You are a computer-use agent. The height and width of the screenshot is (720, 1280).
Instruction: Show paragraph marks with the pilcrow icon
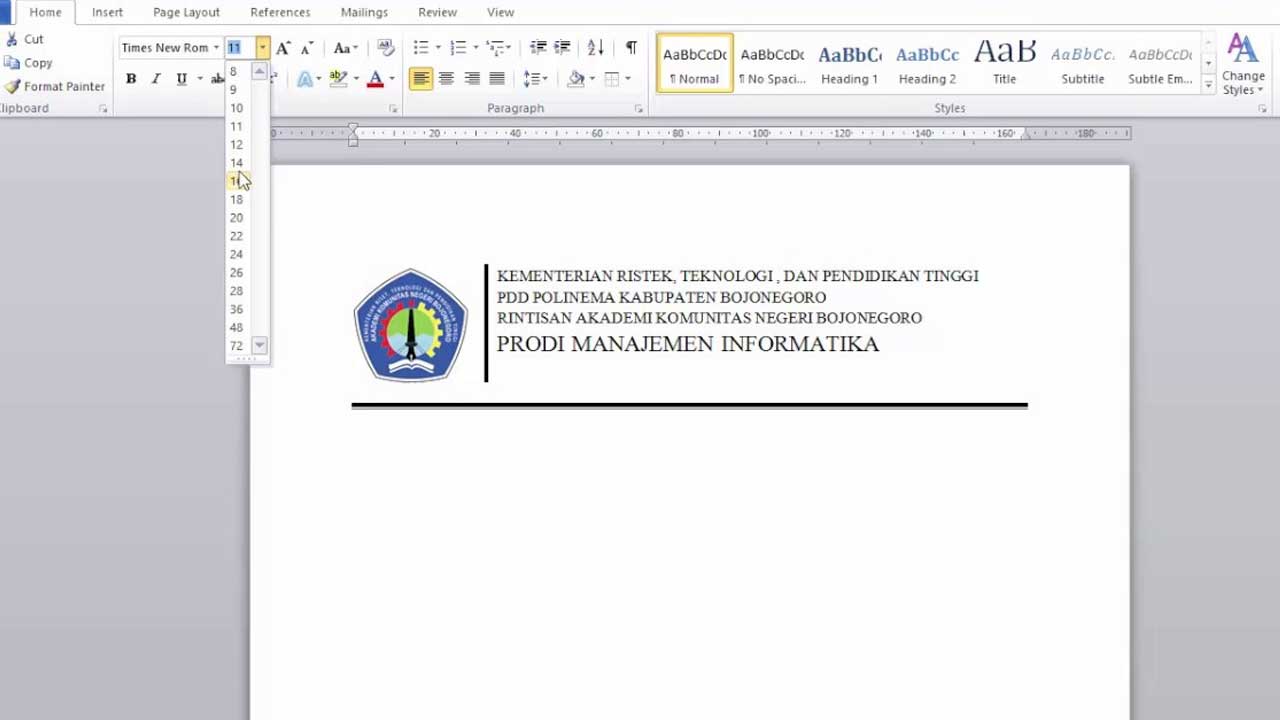pyautogui.click(x=631, y=48)
